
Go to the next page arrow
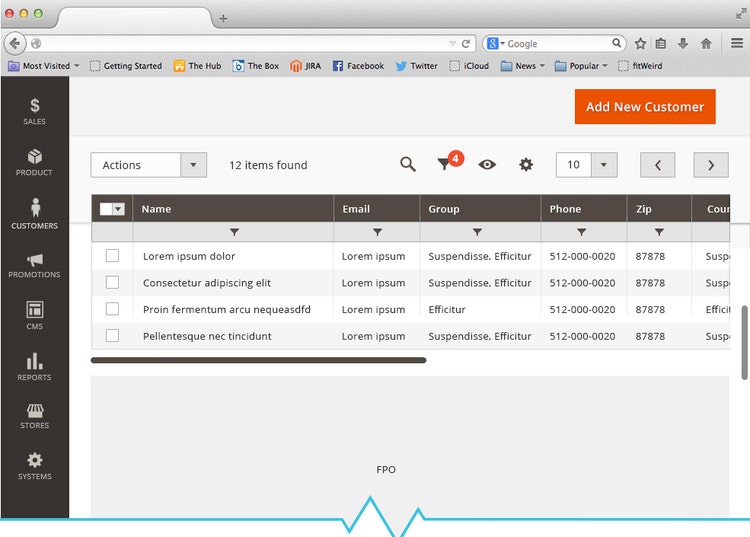710,165
